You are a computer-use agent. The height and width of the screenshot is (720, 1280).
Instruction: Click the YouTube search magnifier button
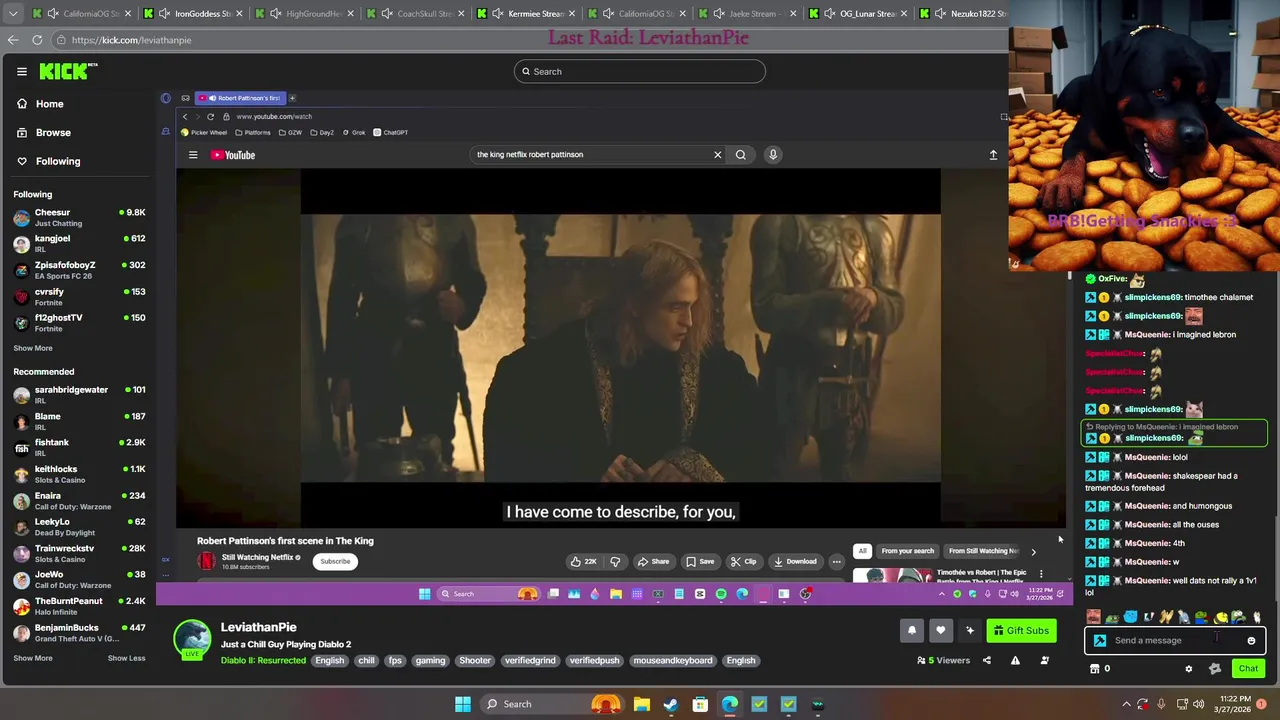(741, 155)
